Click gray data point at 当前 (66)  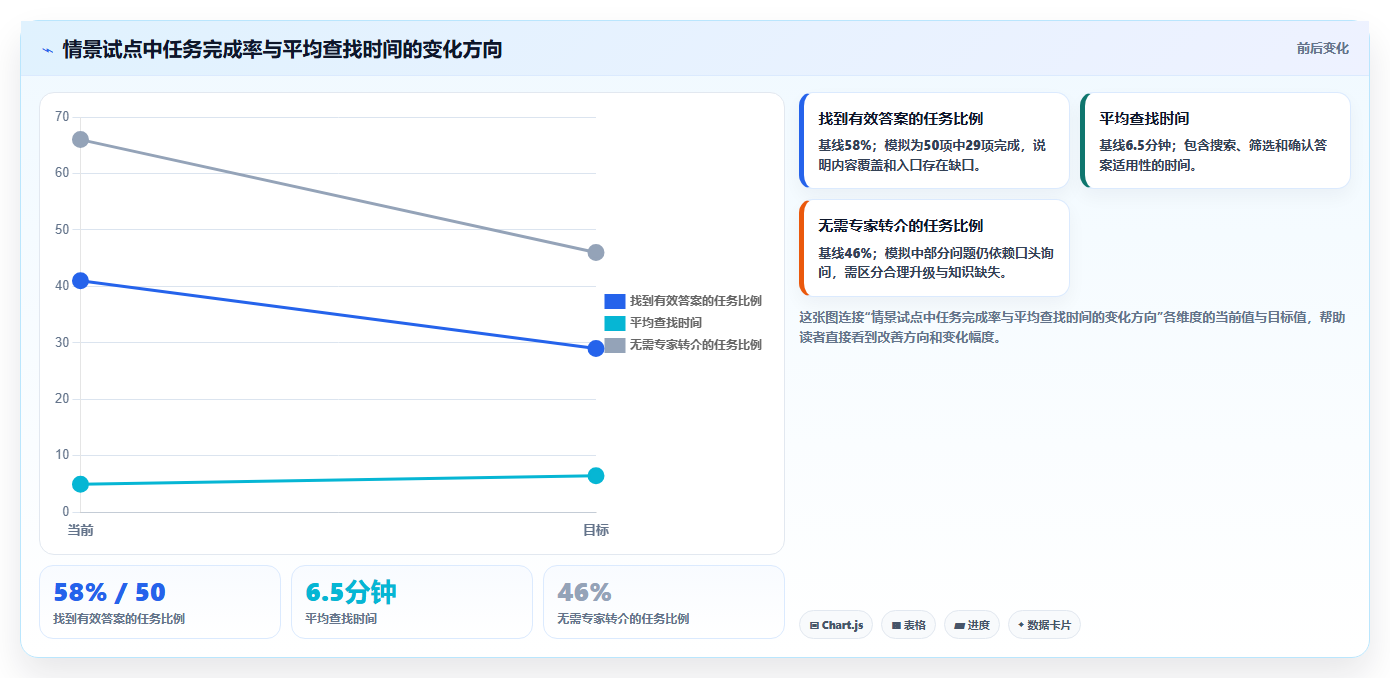click(80, 139)
